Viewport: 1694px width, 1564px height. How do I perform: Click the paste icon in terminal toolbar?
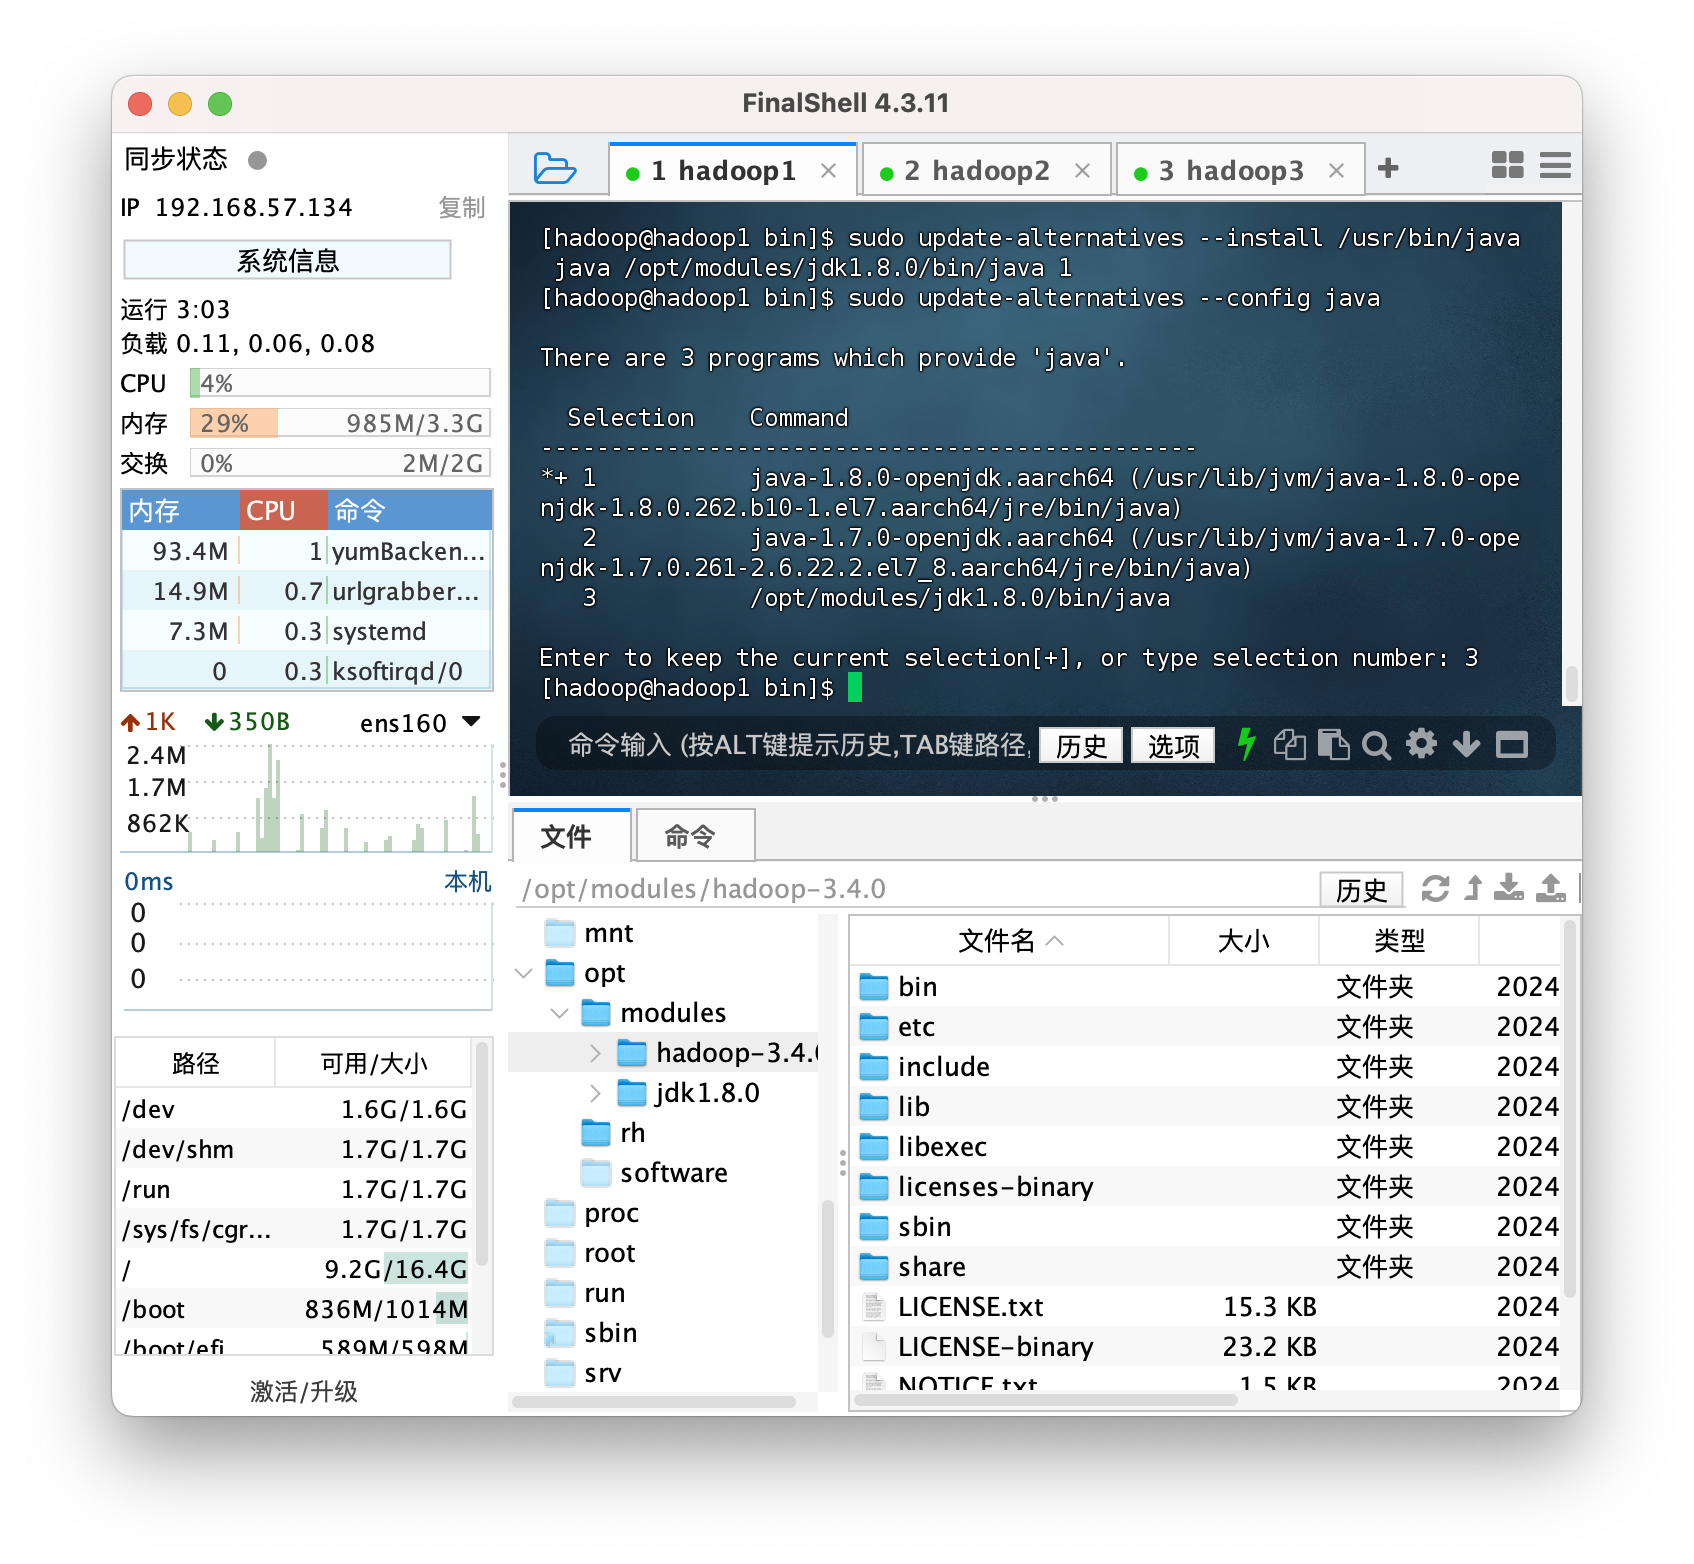pos(1333,744)
